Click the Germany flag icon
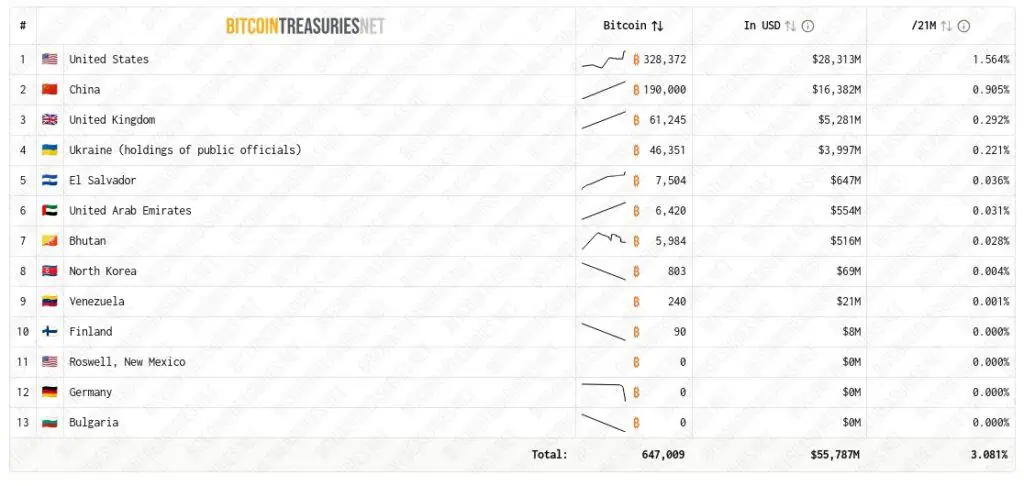The image size is (1024, 486). tap(49, 392)
